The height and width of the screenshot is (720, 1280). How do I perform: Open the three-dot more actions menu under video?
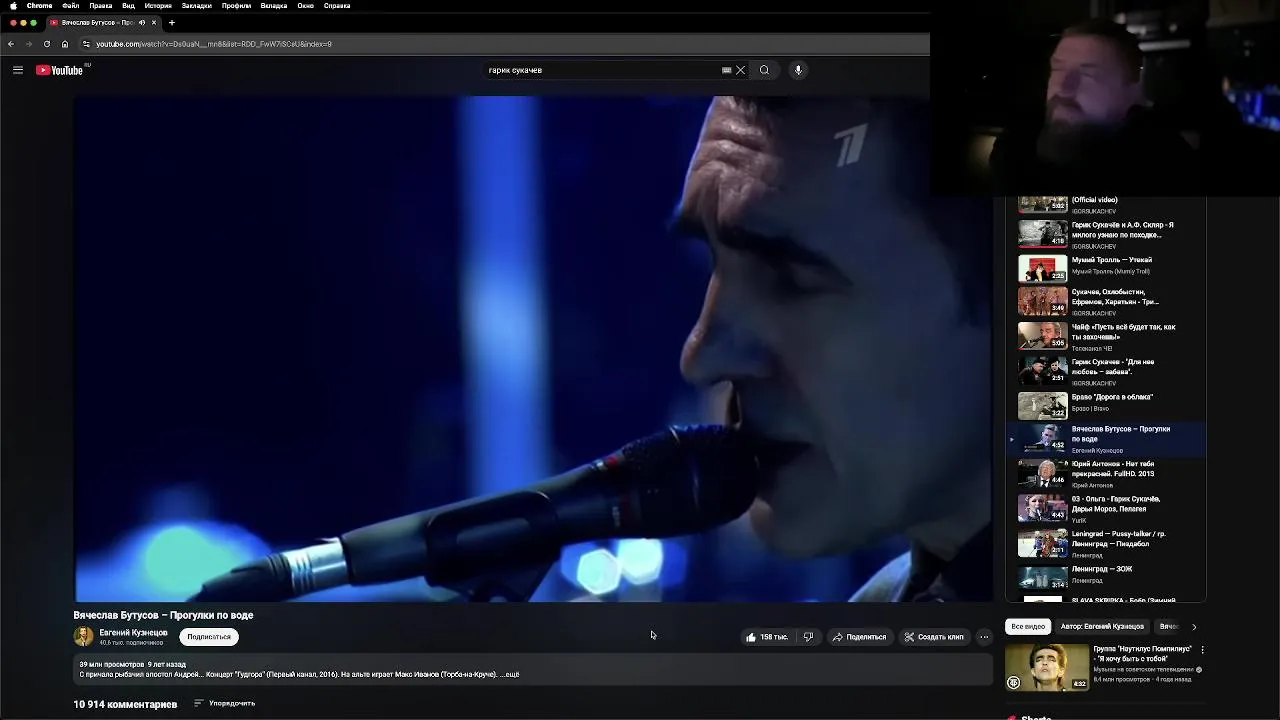click(984, 637)
